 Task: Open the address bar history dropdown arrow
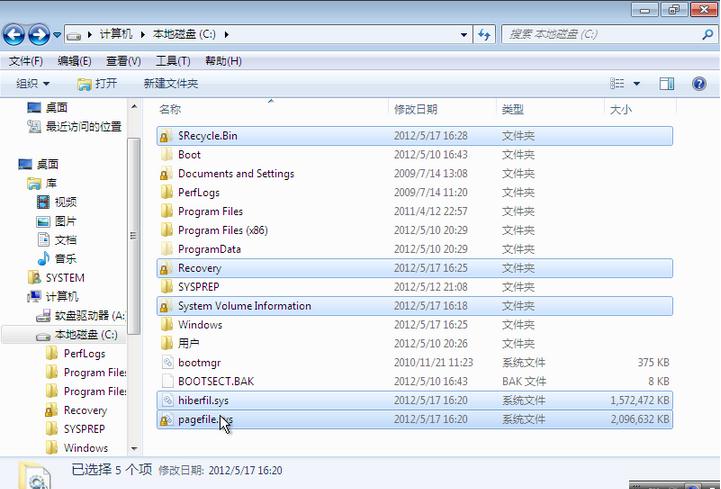tap(464, 35)
